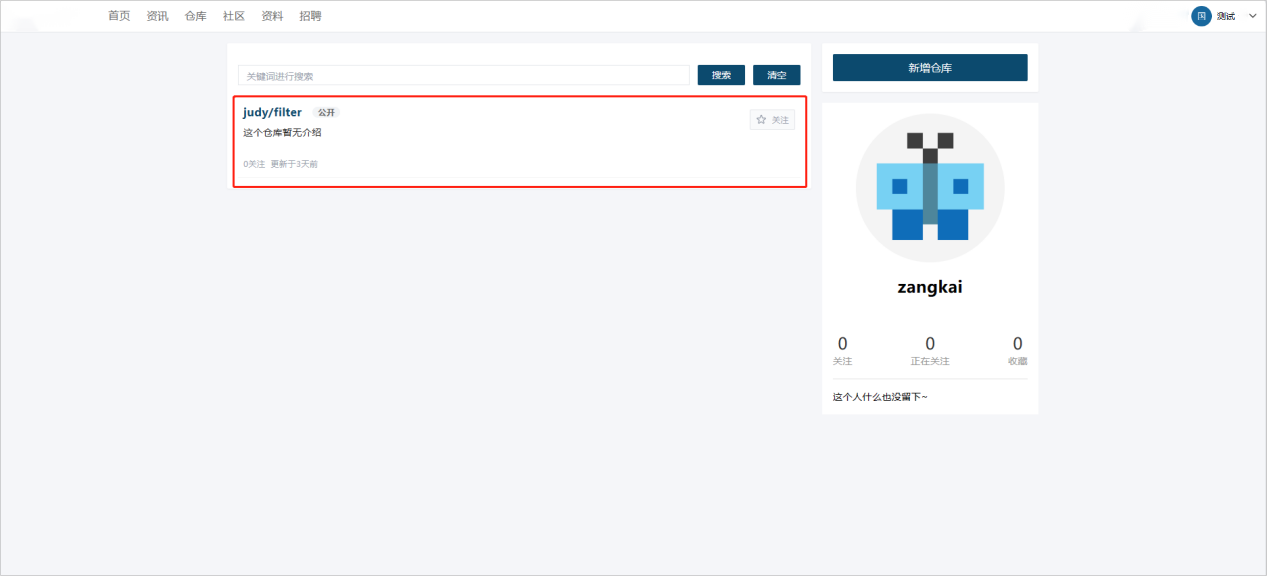This screenshot has width=1267, height=576.
Task: Open the 社区 navigation item
Action: 234,16
